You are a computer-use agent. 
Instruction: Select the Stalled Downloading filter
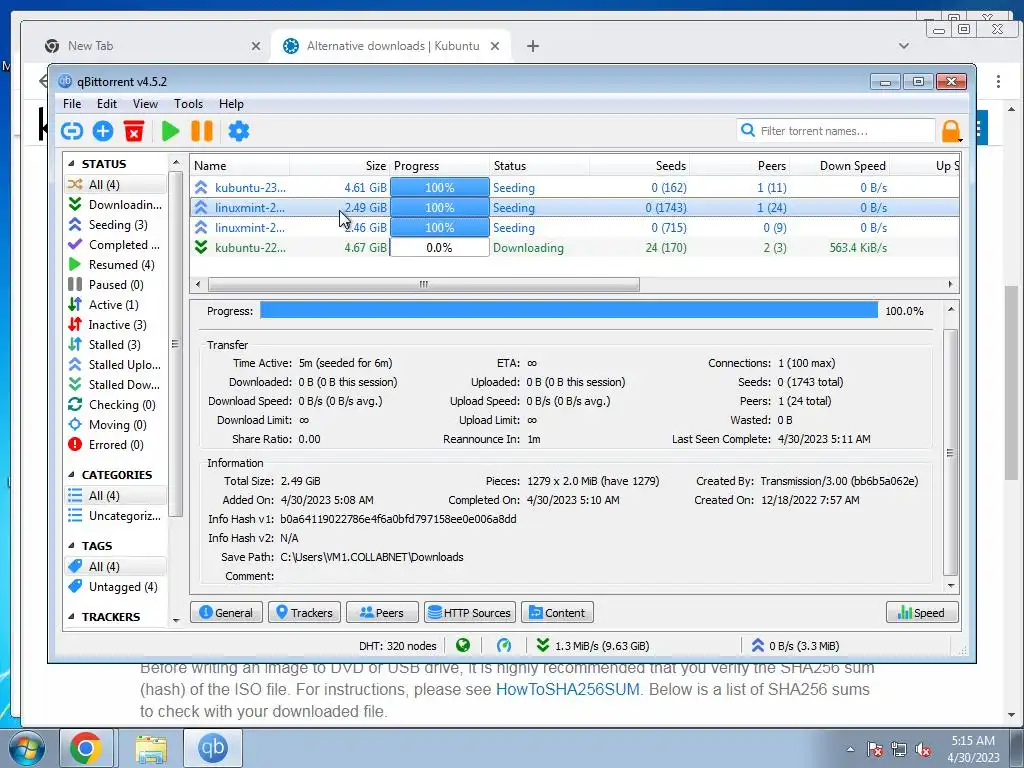coord(116,385)
